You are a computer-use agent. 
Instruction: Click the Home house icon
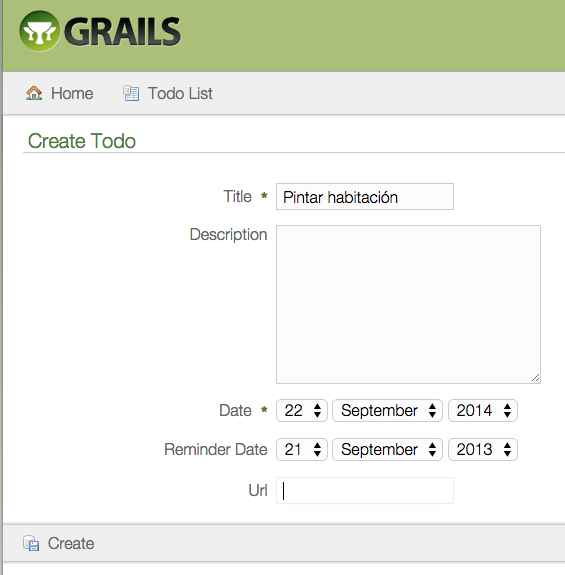tap(34, 93)
